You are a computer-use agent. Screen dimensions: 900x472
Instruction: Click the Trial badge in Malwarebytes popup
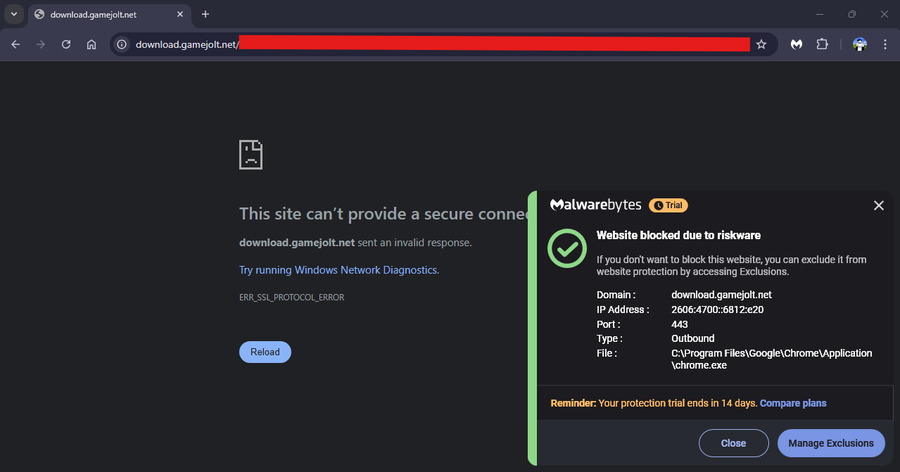pyautogui.click(x=668, y=205)
